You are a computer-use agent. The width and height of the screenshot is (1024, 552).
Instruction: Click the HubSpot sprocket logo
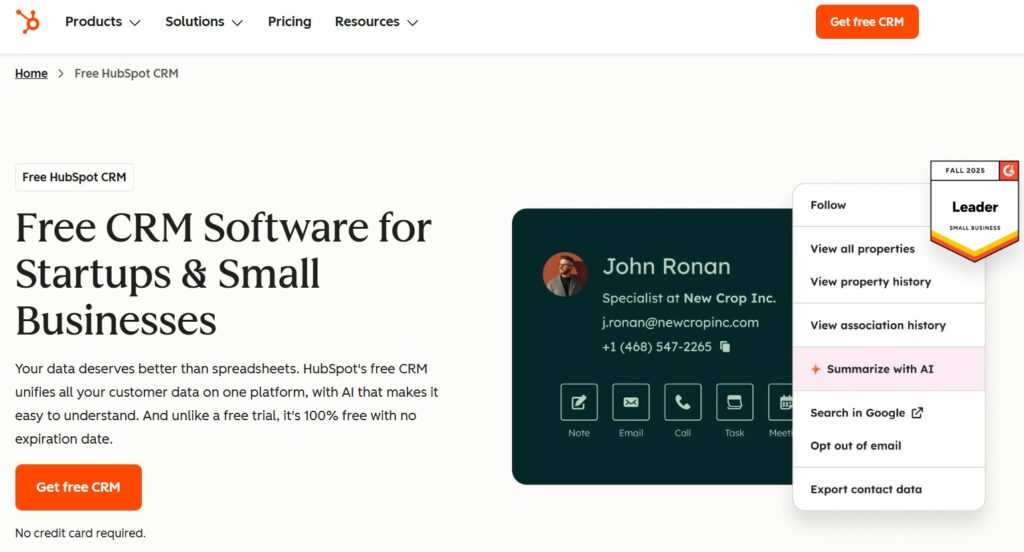pyautogui.click(x=28, y=21)
